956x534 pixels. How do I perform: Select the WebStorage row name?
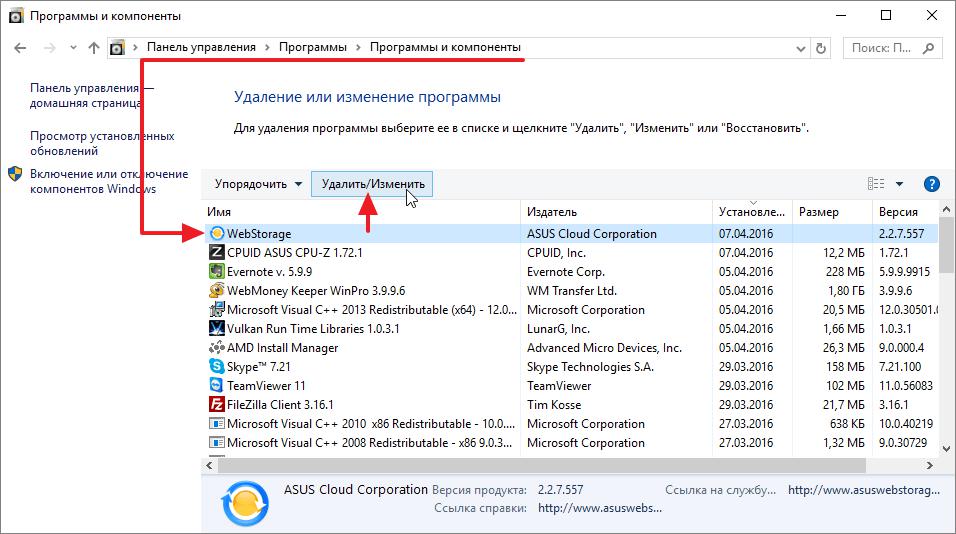click(x=259, y=233)
